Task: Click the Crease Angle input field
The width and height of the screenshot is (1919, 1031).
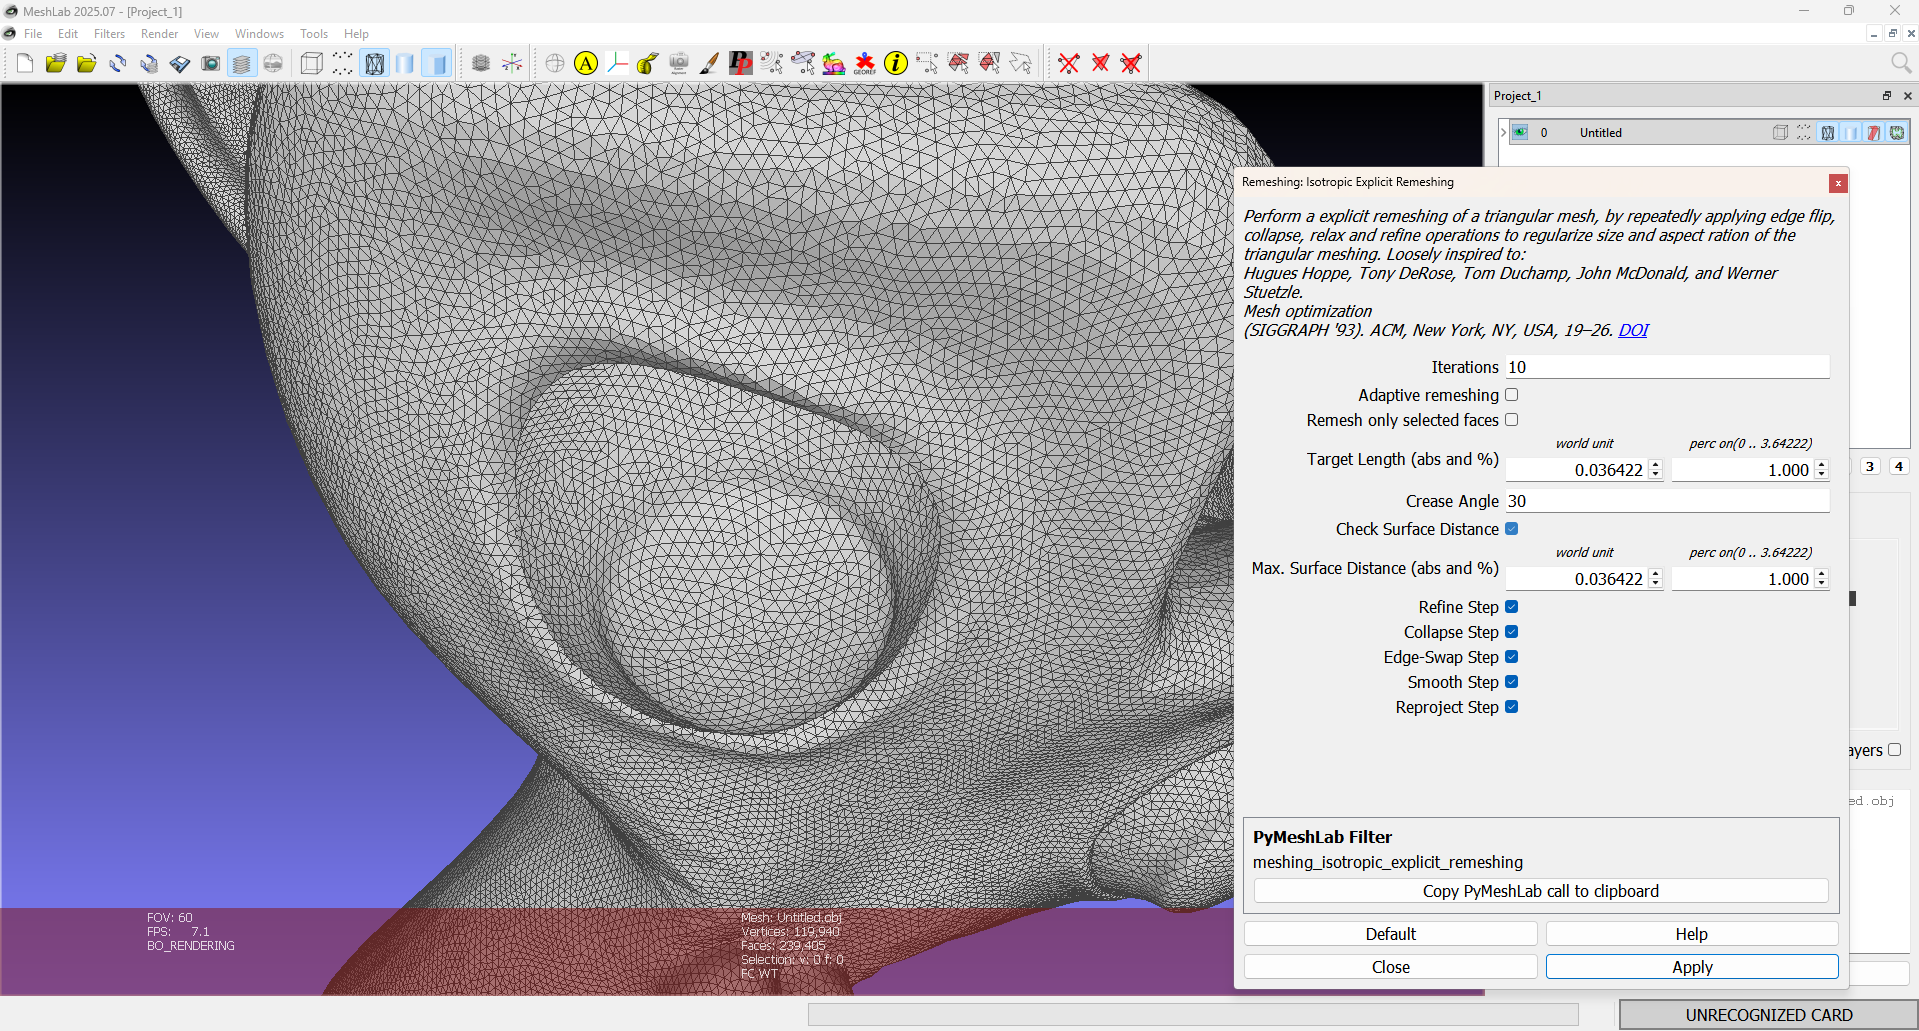Action: [x=1667, y=501]
